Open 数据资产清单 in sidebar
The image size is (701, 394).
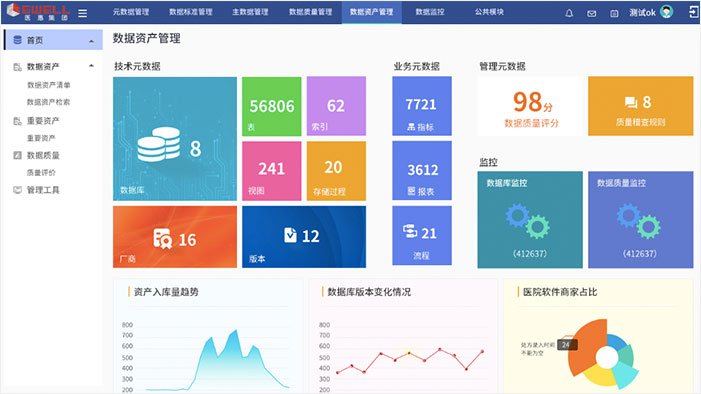tap(49, 85)
